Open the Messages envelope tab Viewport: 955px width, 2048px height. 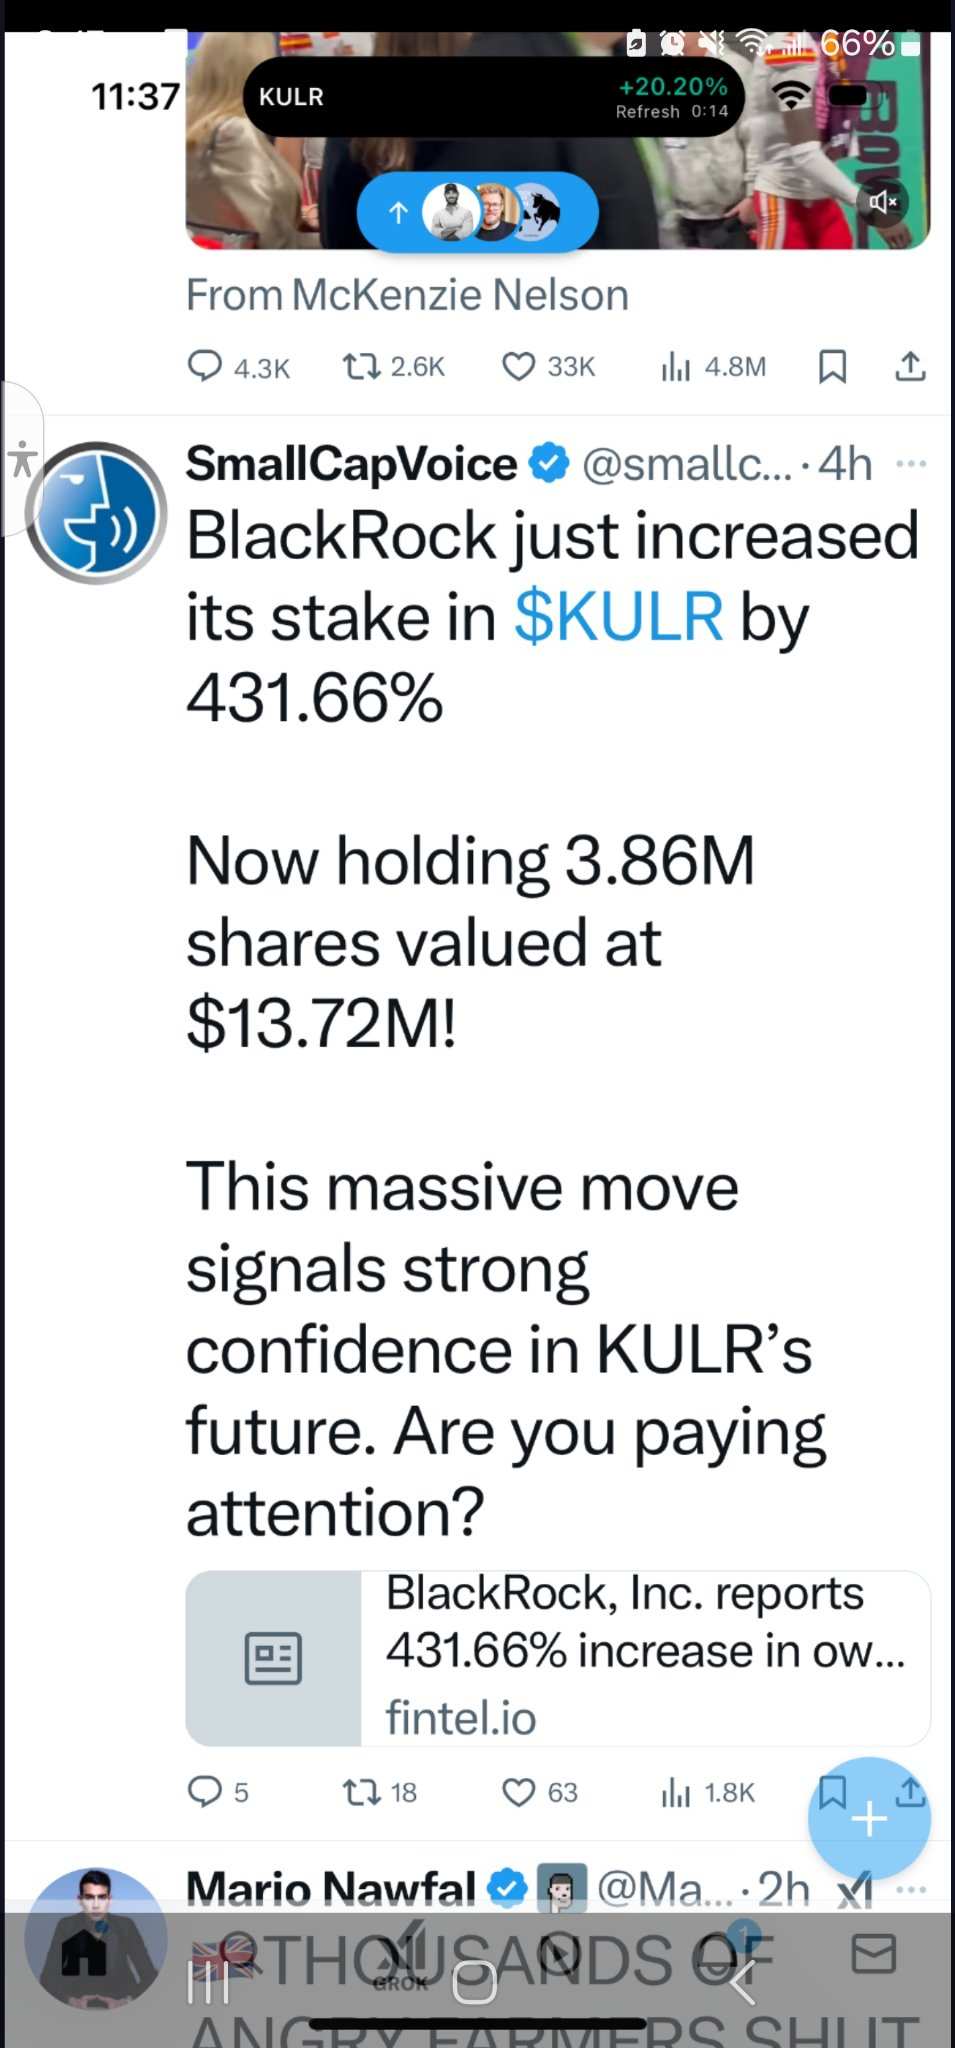click(873, 1953)
